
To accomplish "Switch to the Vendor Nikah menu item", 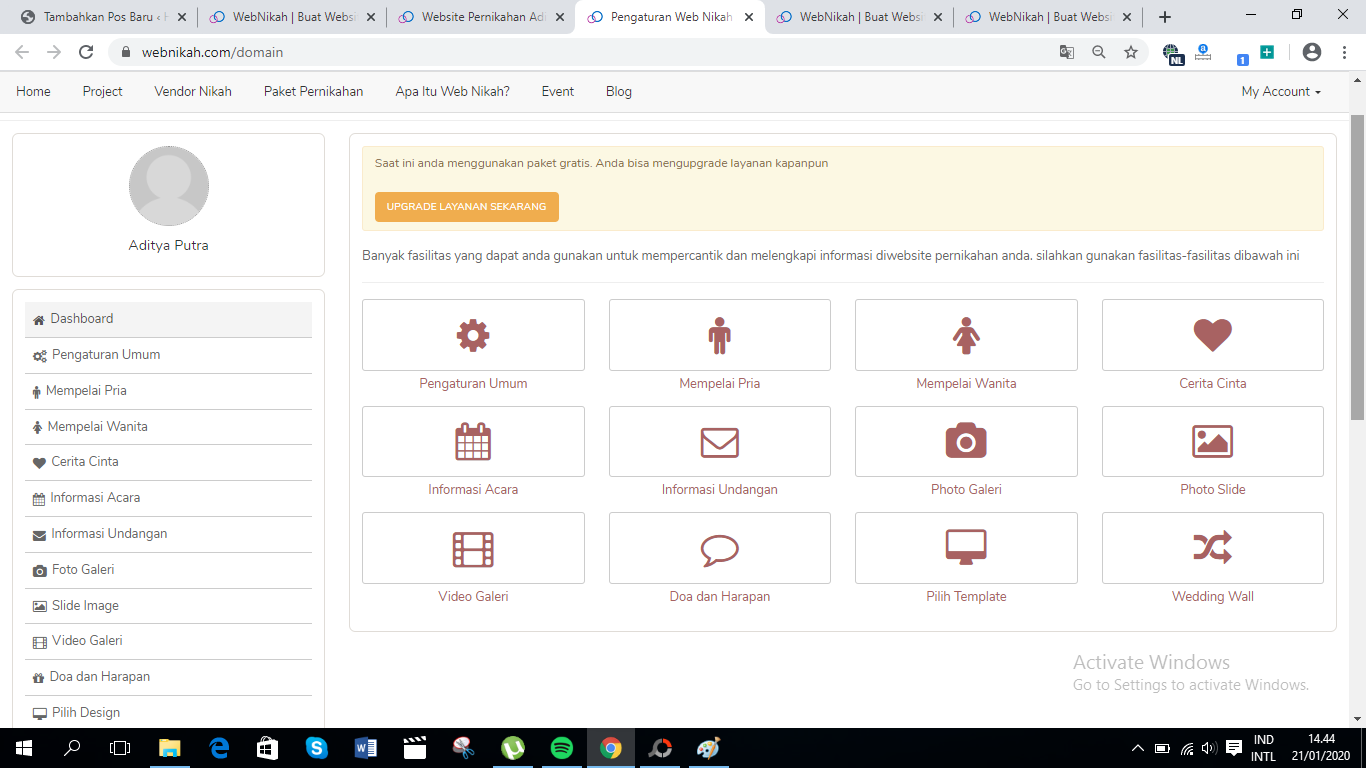I will tap(192, 91).
